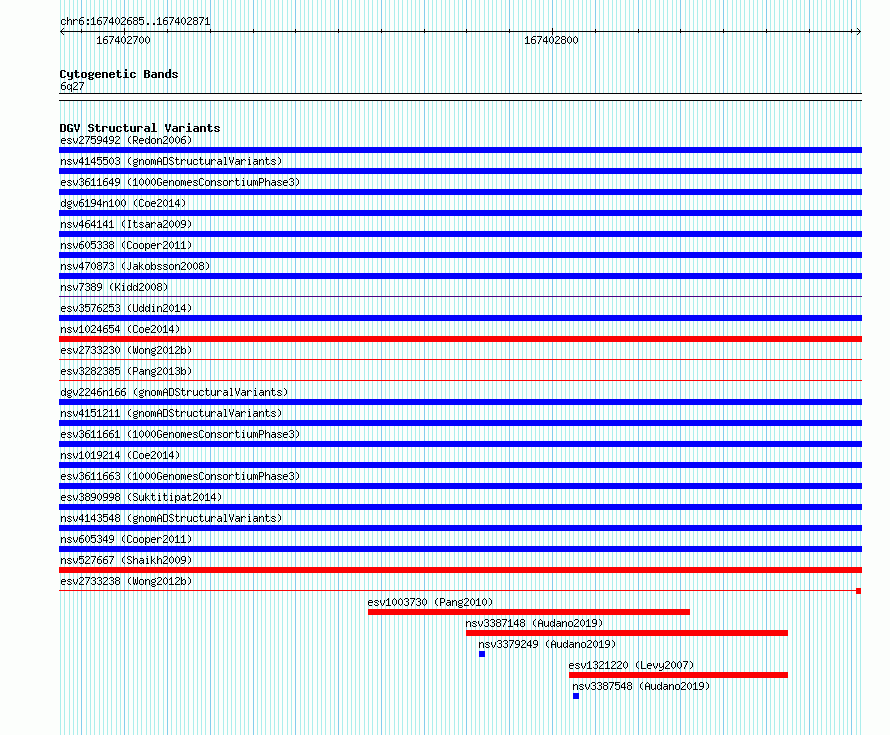Click the thin red line under esv3282385
The height and width of the screenshot is (735, 890).
coord(460,380)
